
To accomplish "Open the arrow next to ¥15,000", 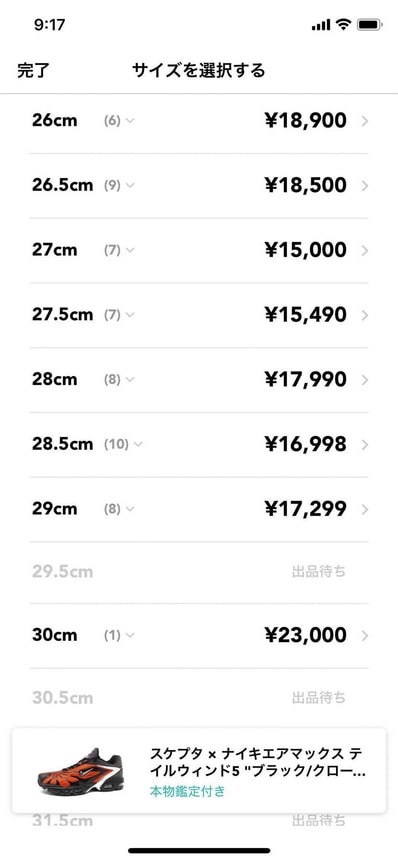I will [x=365, y=251].
